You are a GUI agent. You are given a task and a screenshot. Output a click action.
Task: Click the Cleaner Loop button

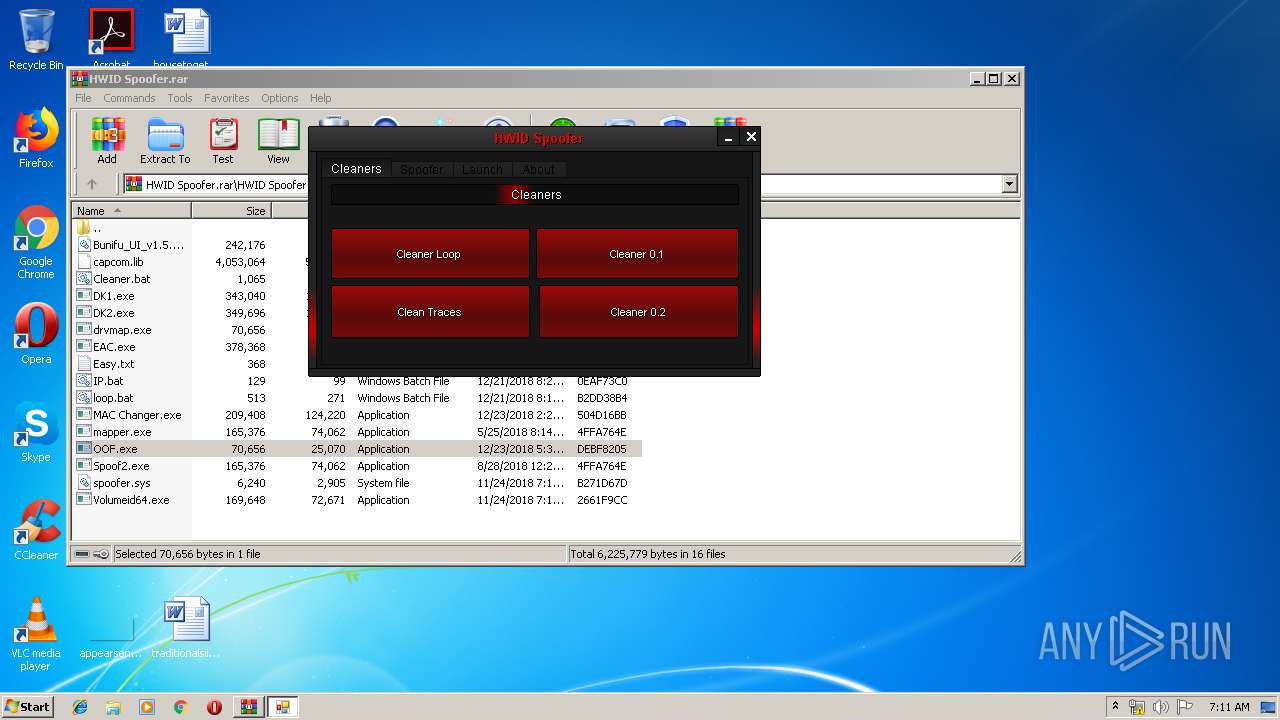(x=429, y=254)
